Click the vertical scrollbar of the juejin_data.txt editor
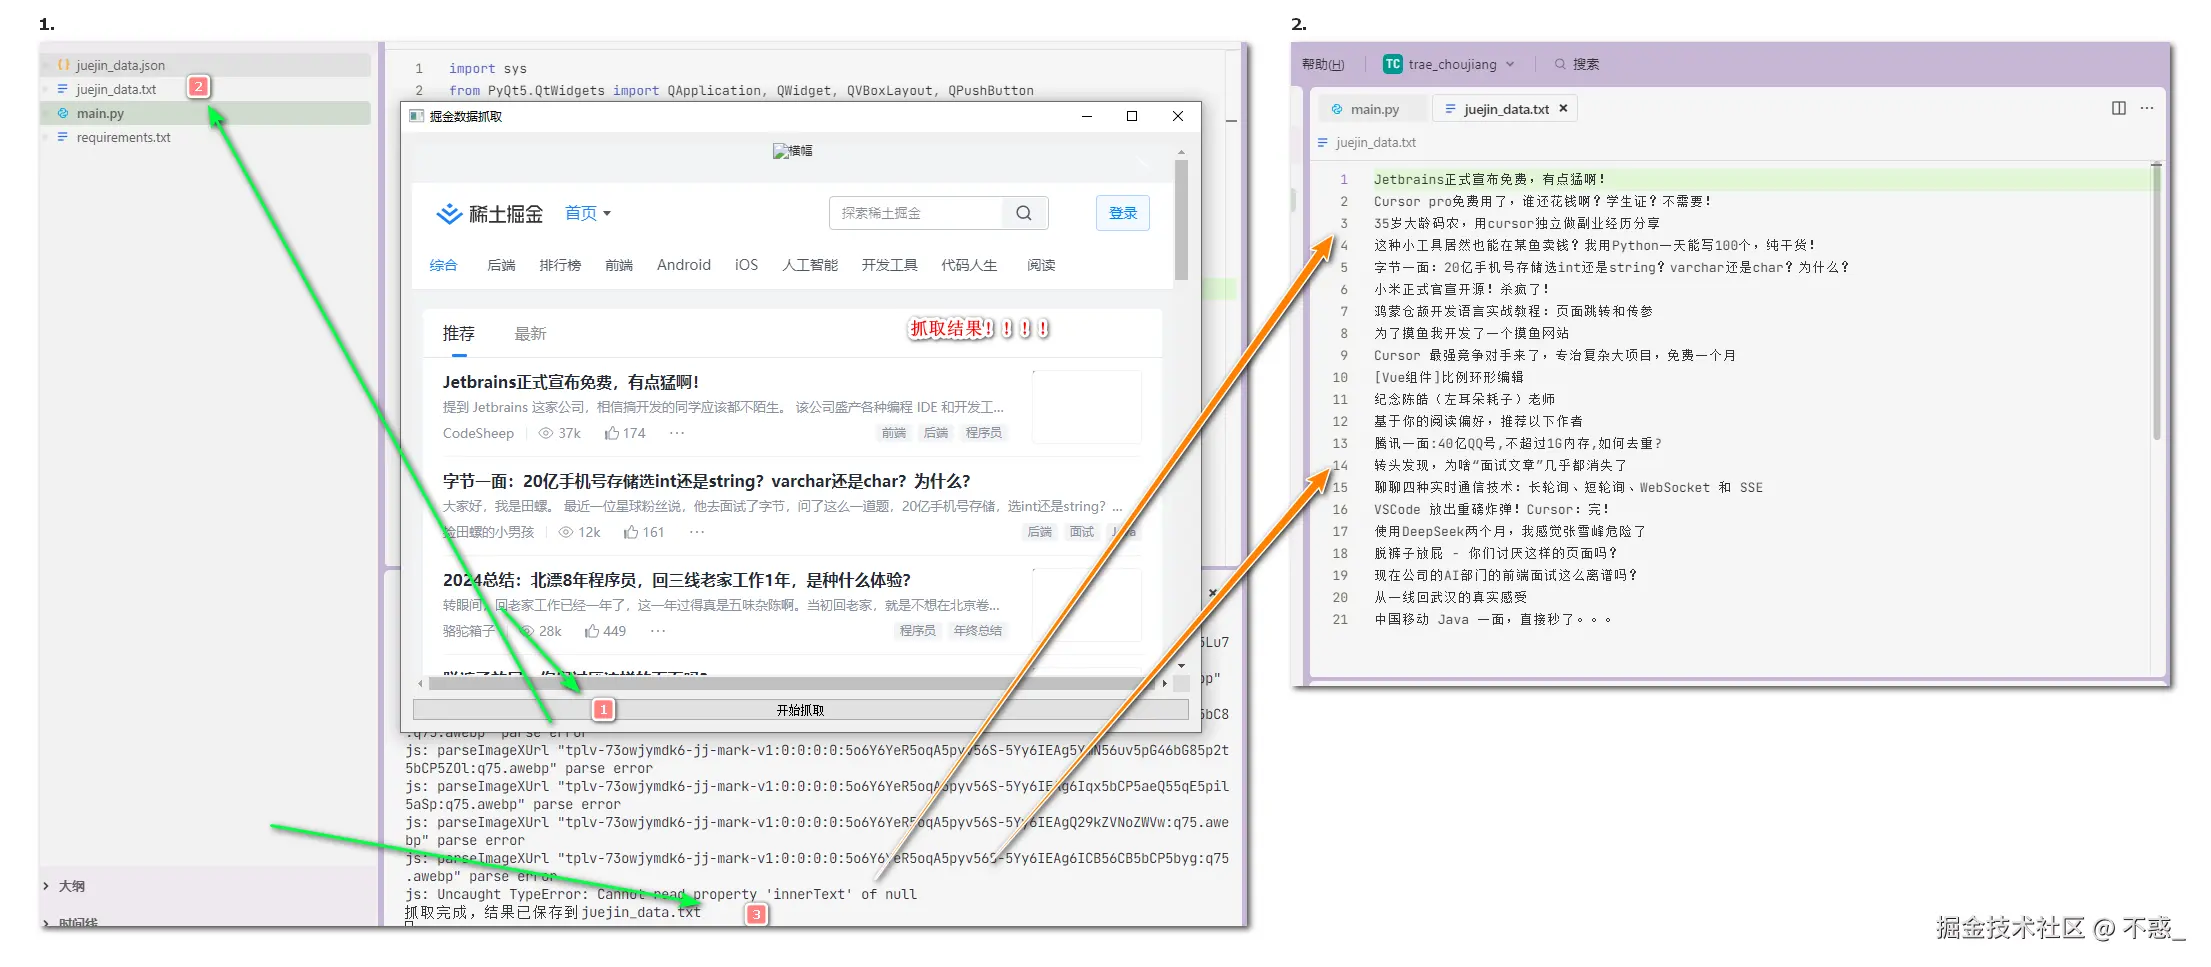 [x=2156, y=300]
